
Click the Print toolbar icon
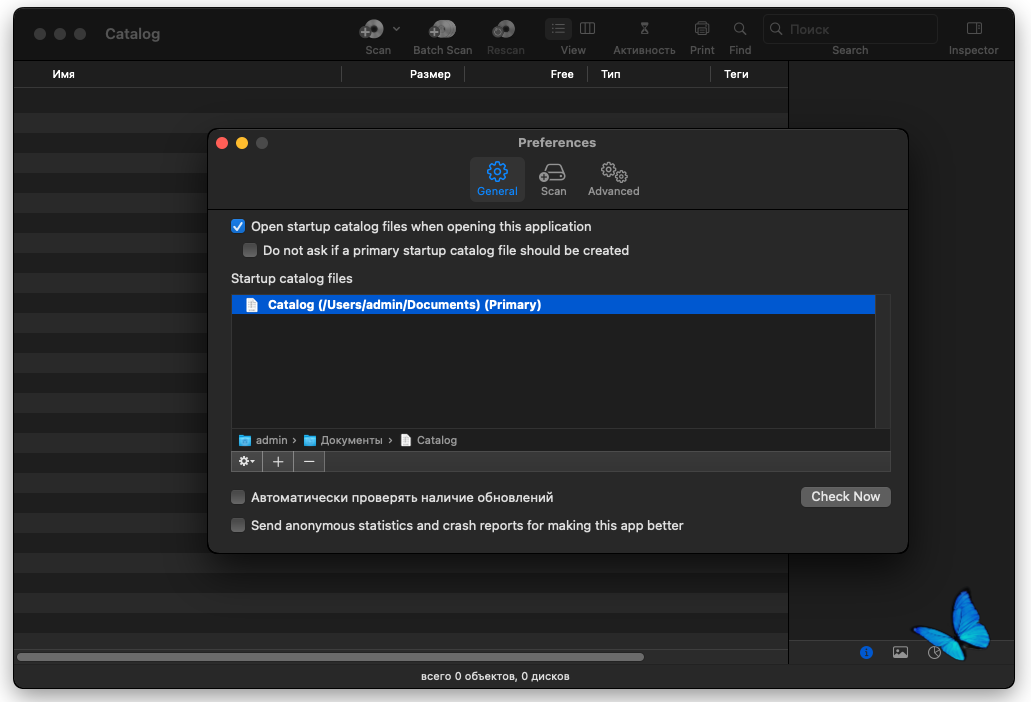701,28
